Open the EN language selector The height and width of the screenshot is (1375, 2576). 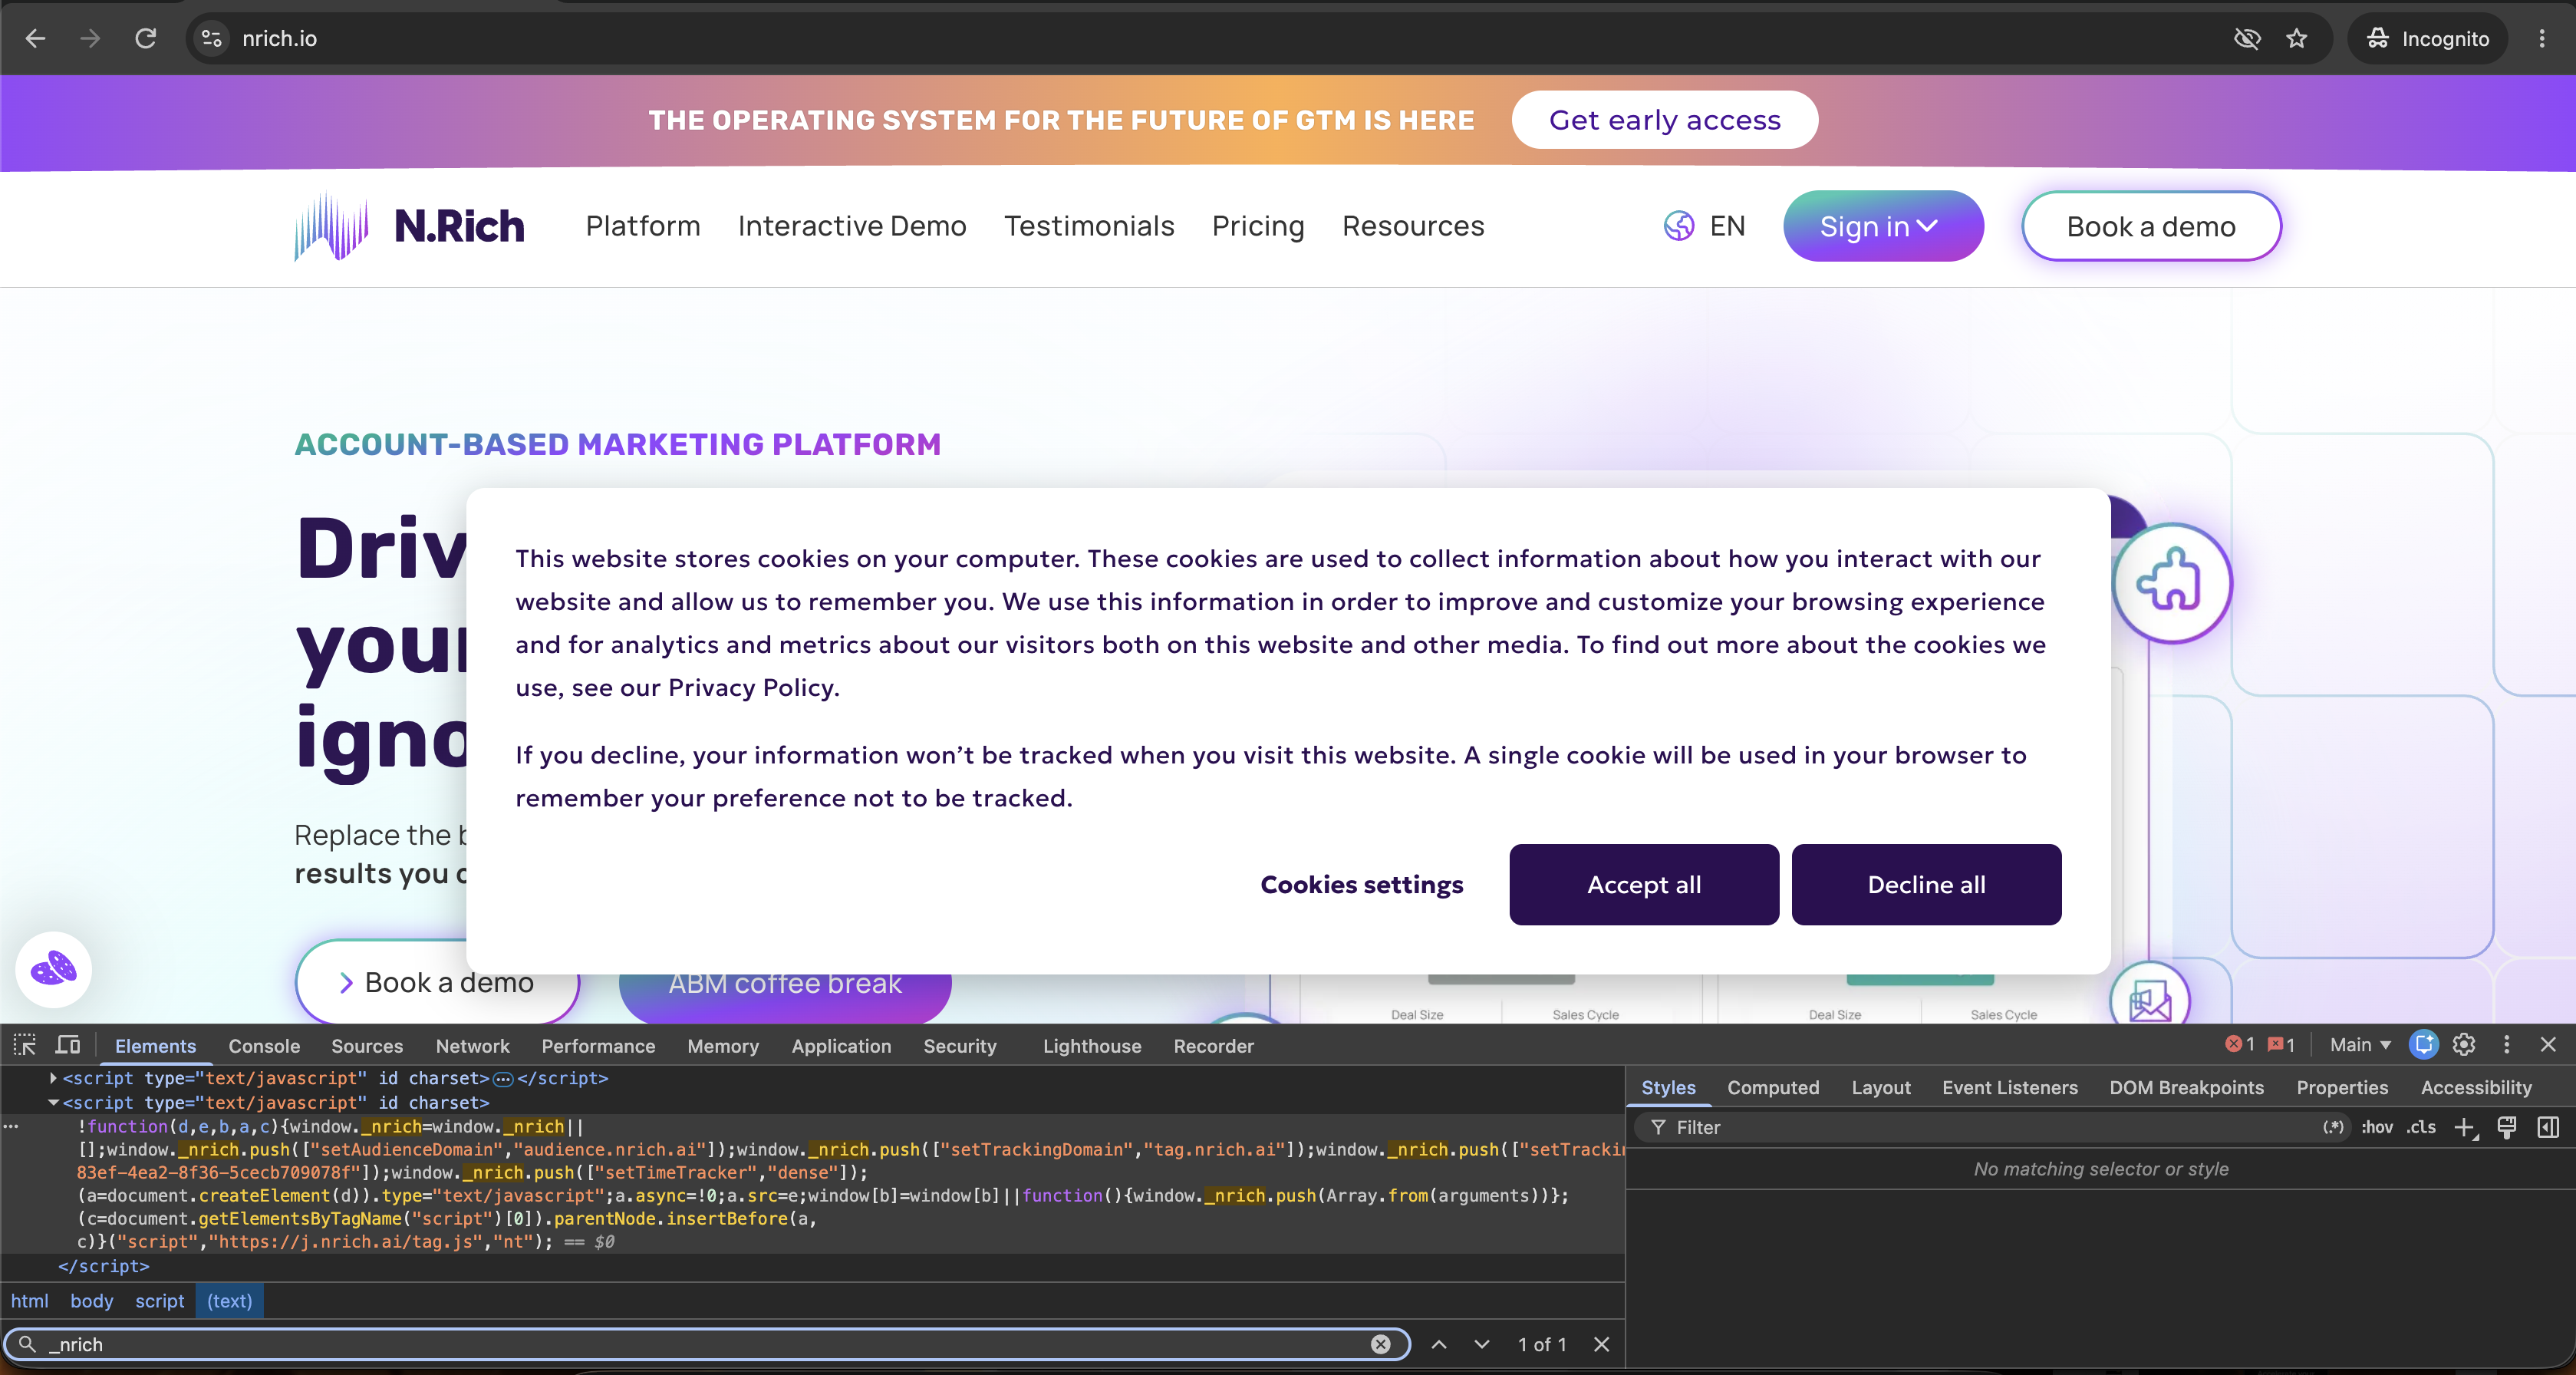click(x=1727, y=226)
